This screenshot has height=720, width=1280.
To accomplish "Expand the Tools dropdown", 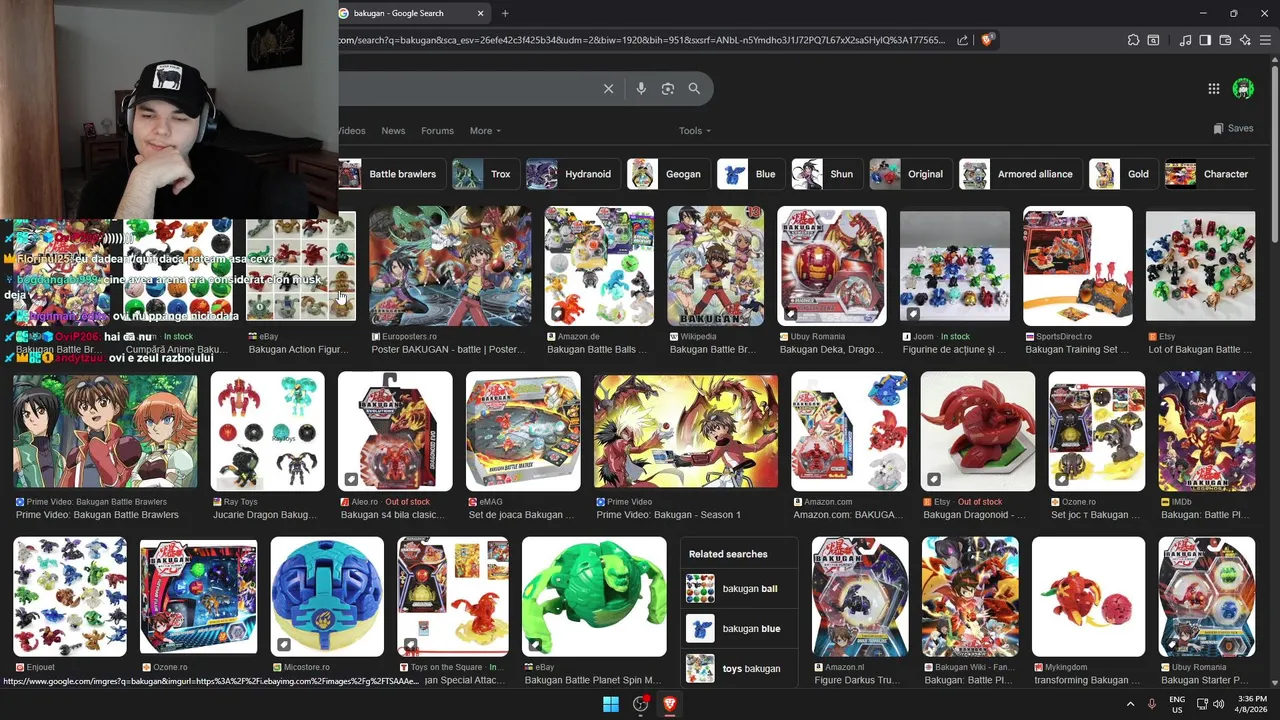I will pos(695,131).
